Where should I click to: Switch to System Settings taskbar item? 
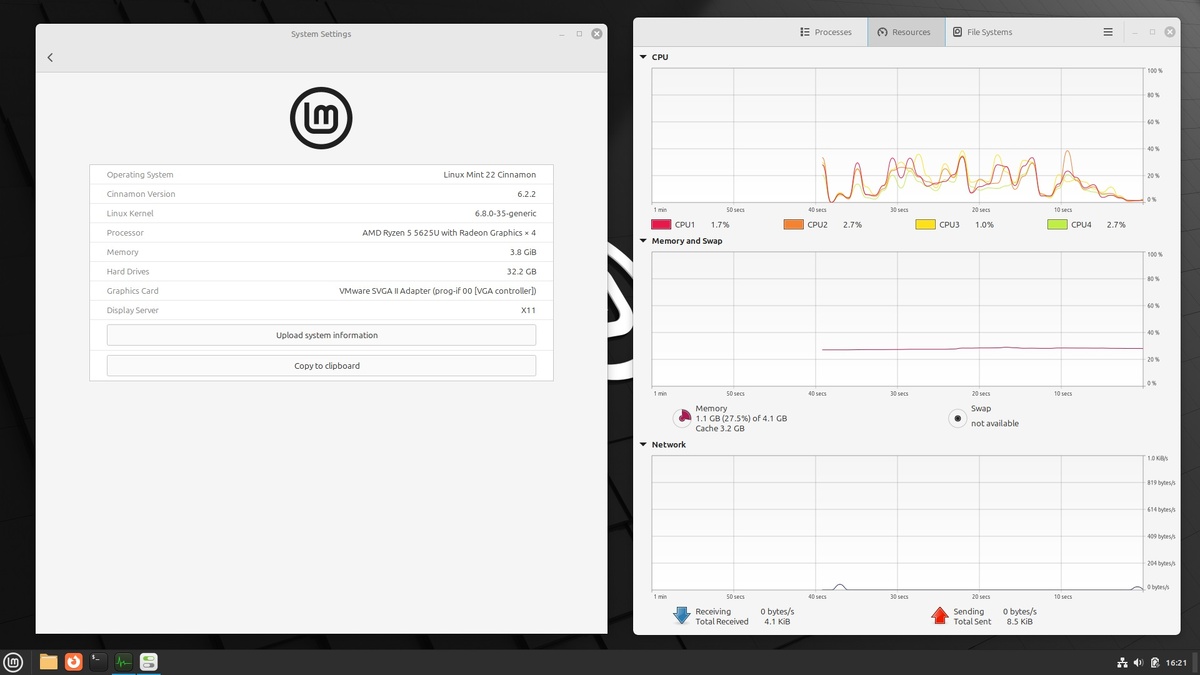149,661
